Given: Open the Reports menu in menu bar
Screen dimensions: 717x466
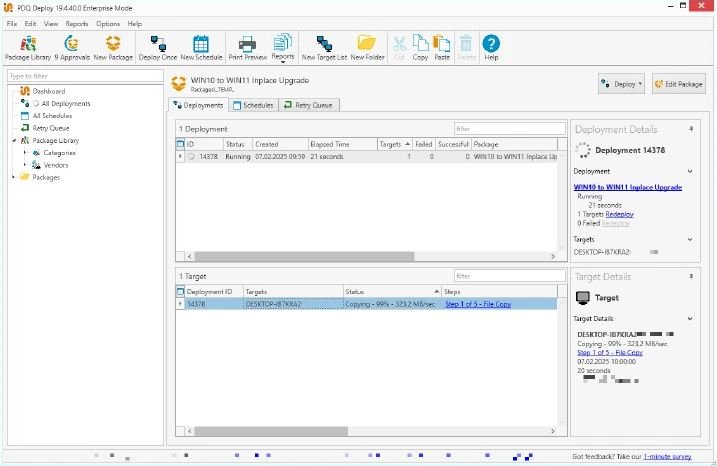Looking at the screenshot, I should 77,24.
